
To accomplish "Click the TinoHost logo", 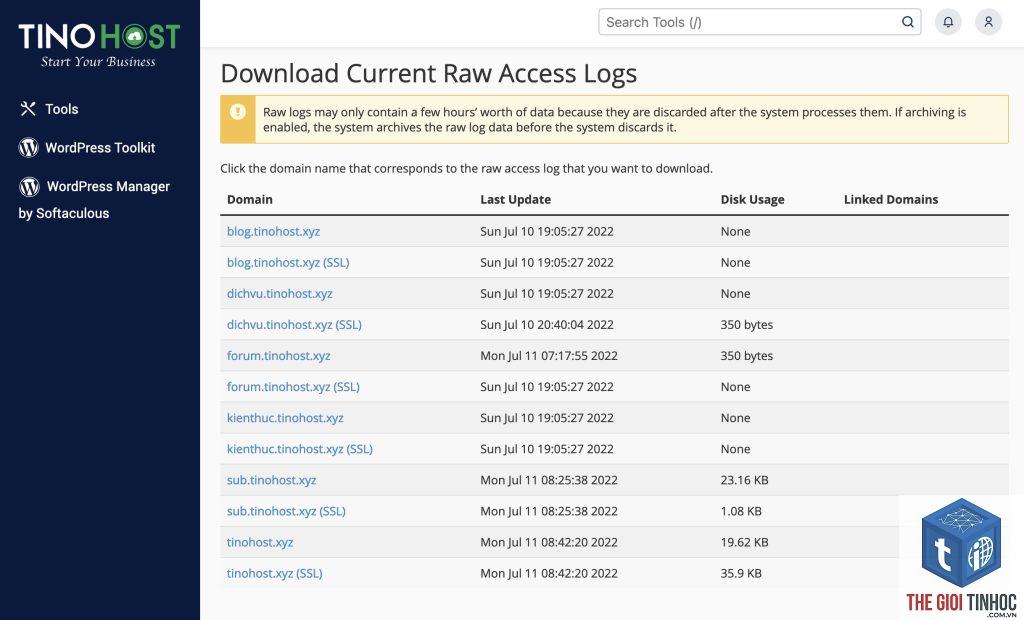I will tap(99, 45).
